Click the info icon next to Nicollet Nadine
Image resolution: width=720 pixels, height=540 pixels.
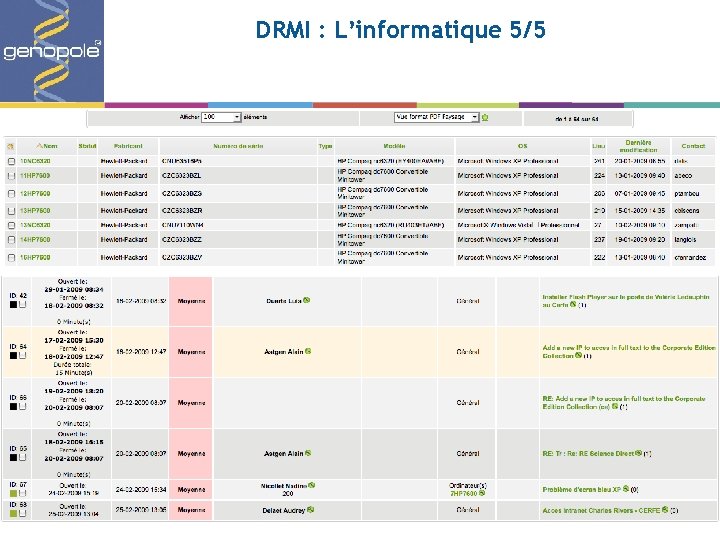[312, 485]
